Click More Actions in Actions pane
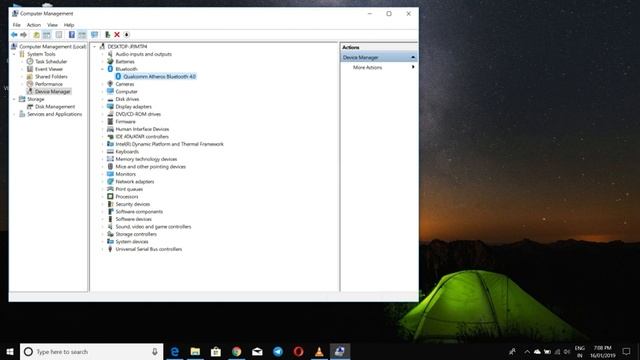 pos(367,67)
